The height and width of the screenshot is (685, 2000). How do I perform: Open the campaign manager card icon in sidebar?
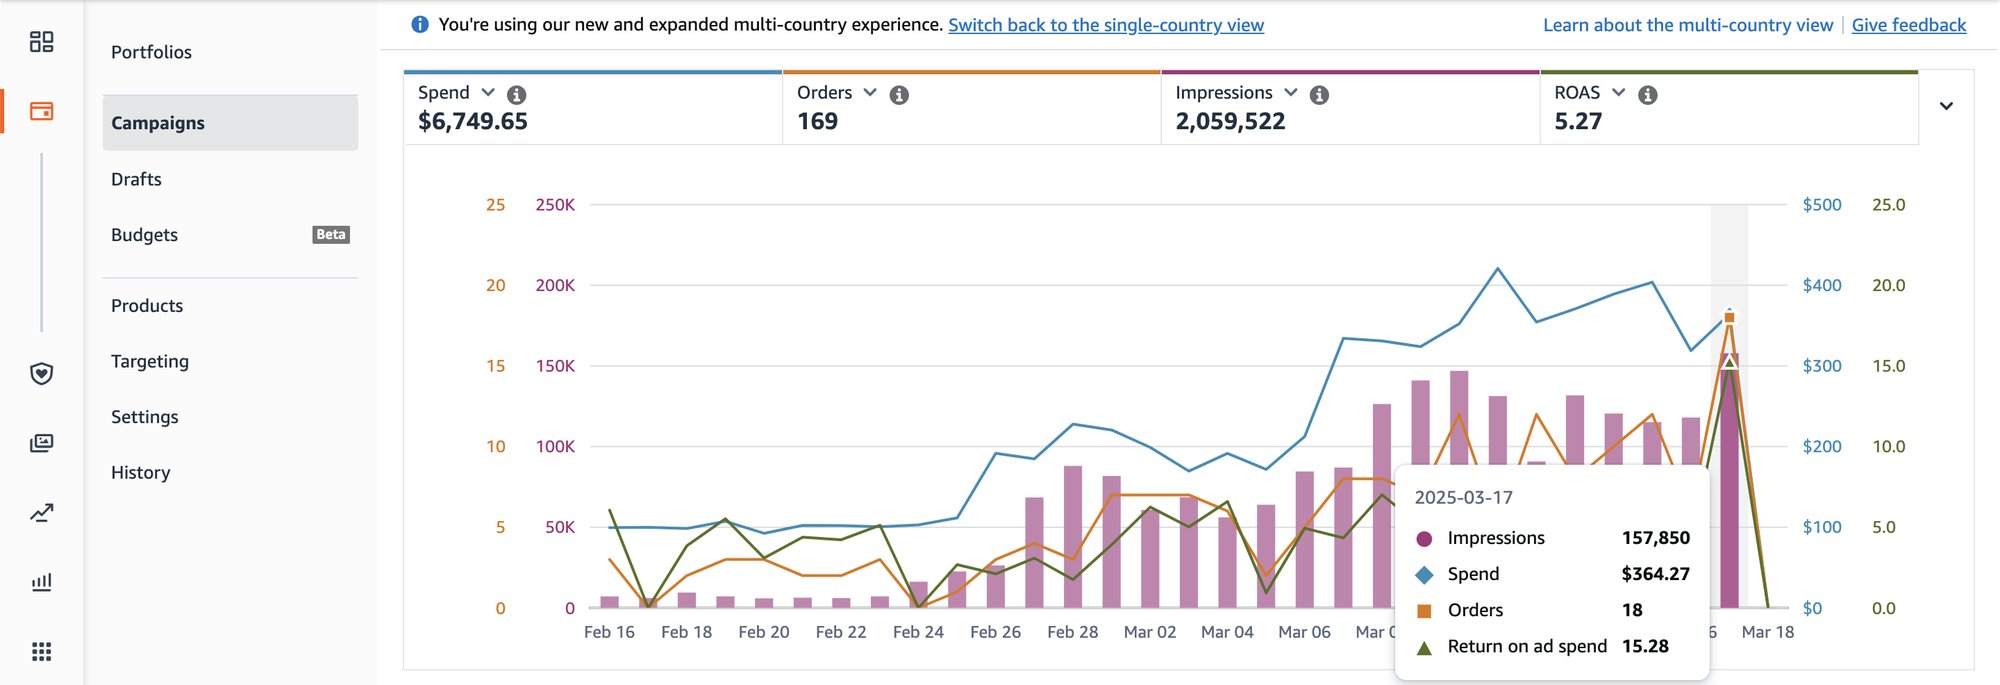tap(41, 111)
